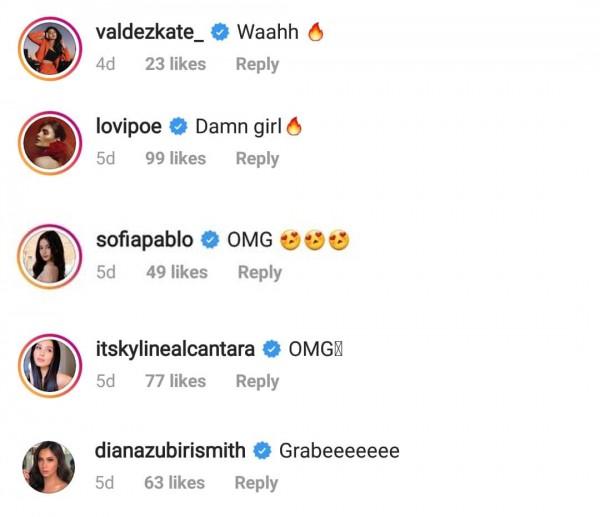Open lovipoe profile picture
The height and width of the screenshot is (517, 600).
click(x=49, y=143)
